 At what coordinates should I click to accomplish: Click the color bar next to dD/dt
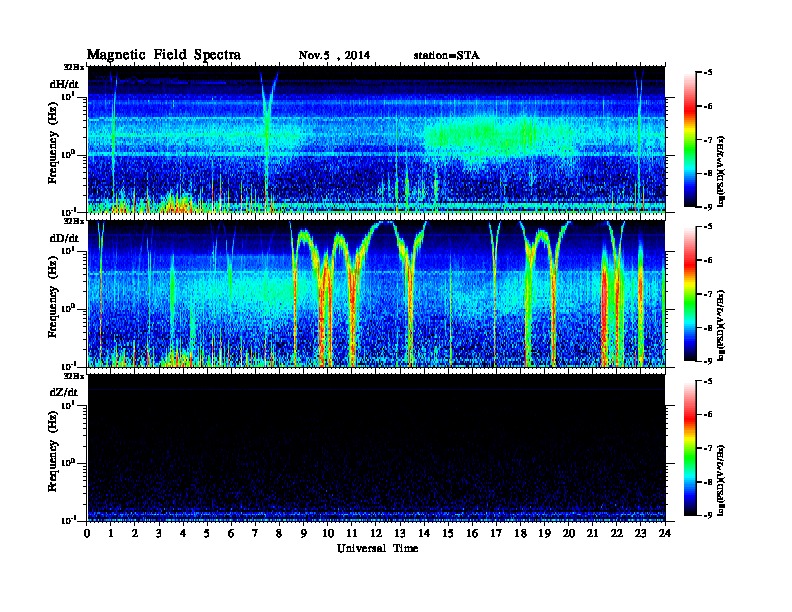pyautogui.click(x=690, y=294)
